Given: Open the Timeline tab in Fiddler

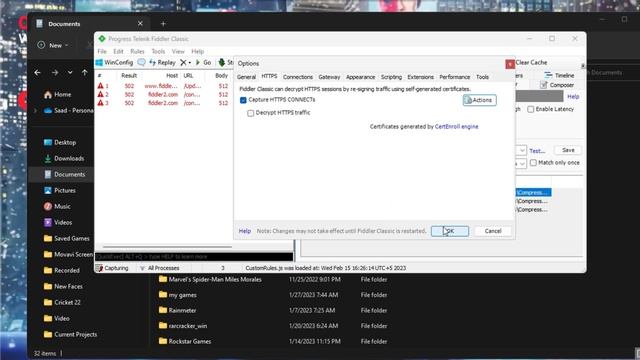Looking at the screenshot, I should coord(559,76).
